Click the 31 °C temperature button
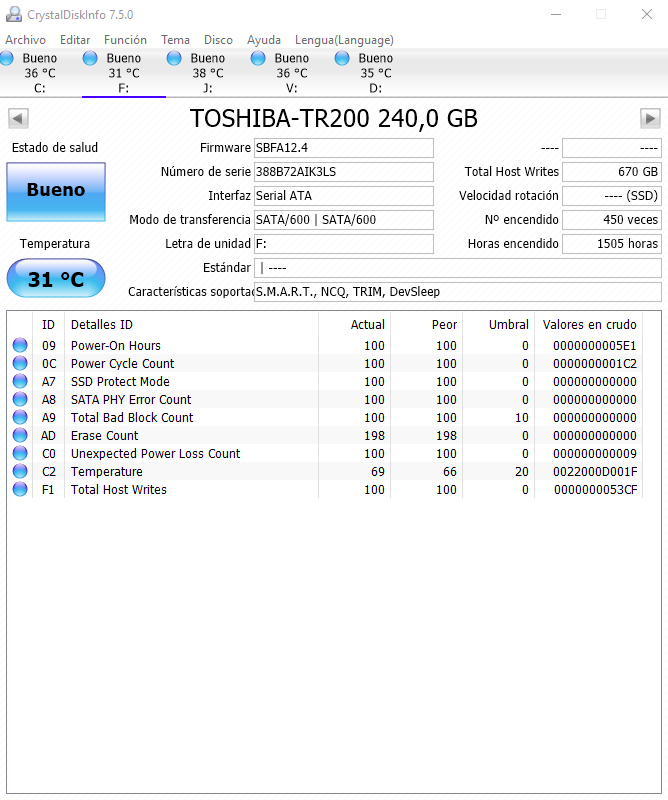 [x=56, y=279]
